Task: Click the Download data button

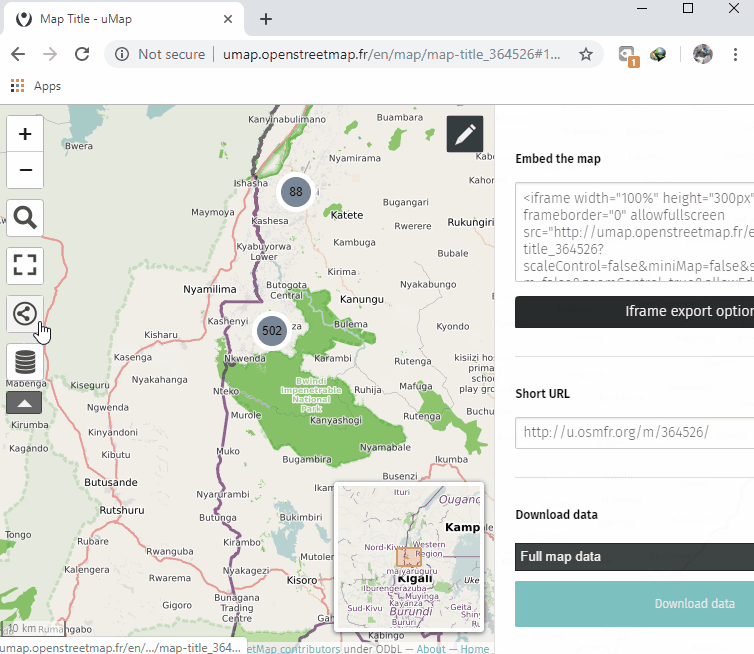Action: 634,604
